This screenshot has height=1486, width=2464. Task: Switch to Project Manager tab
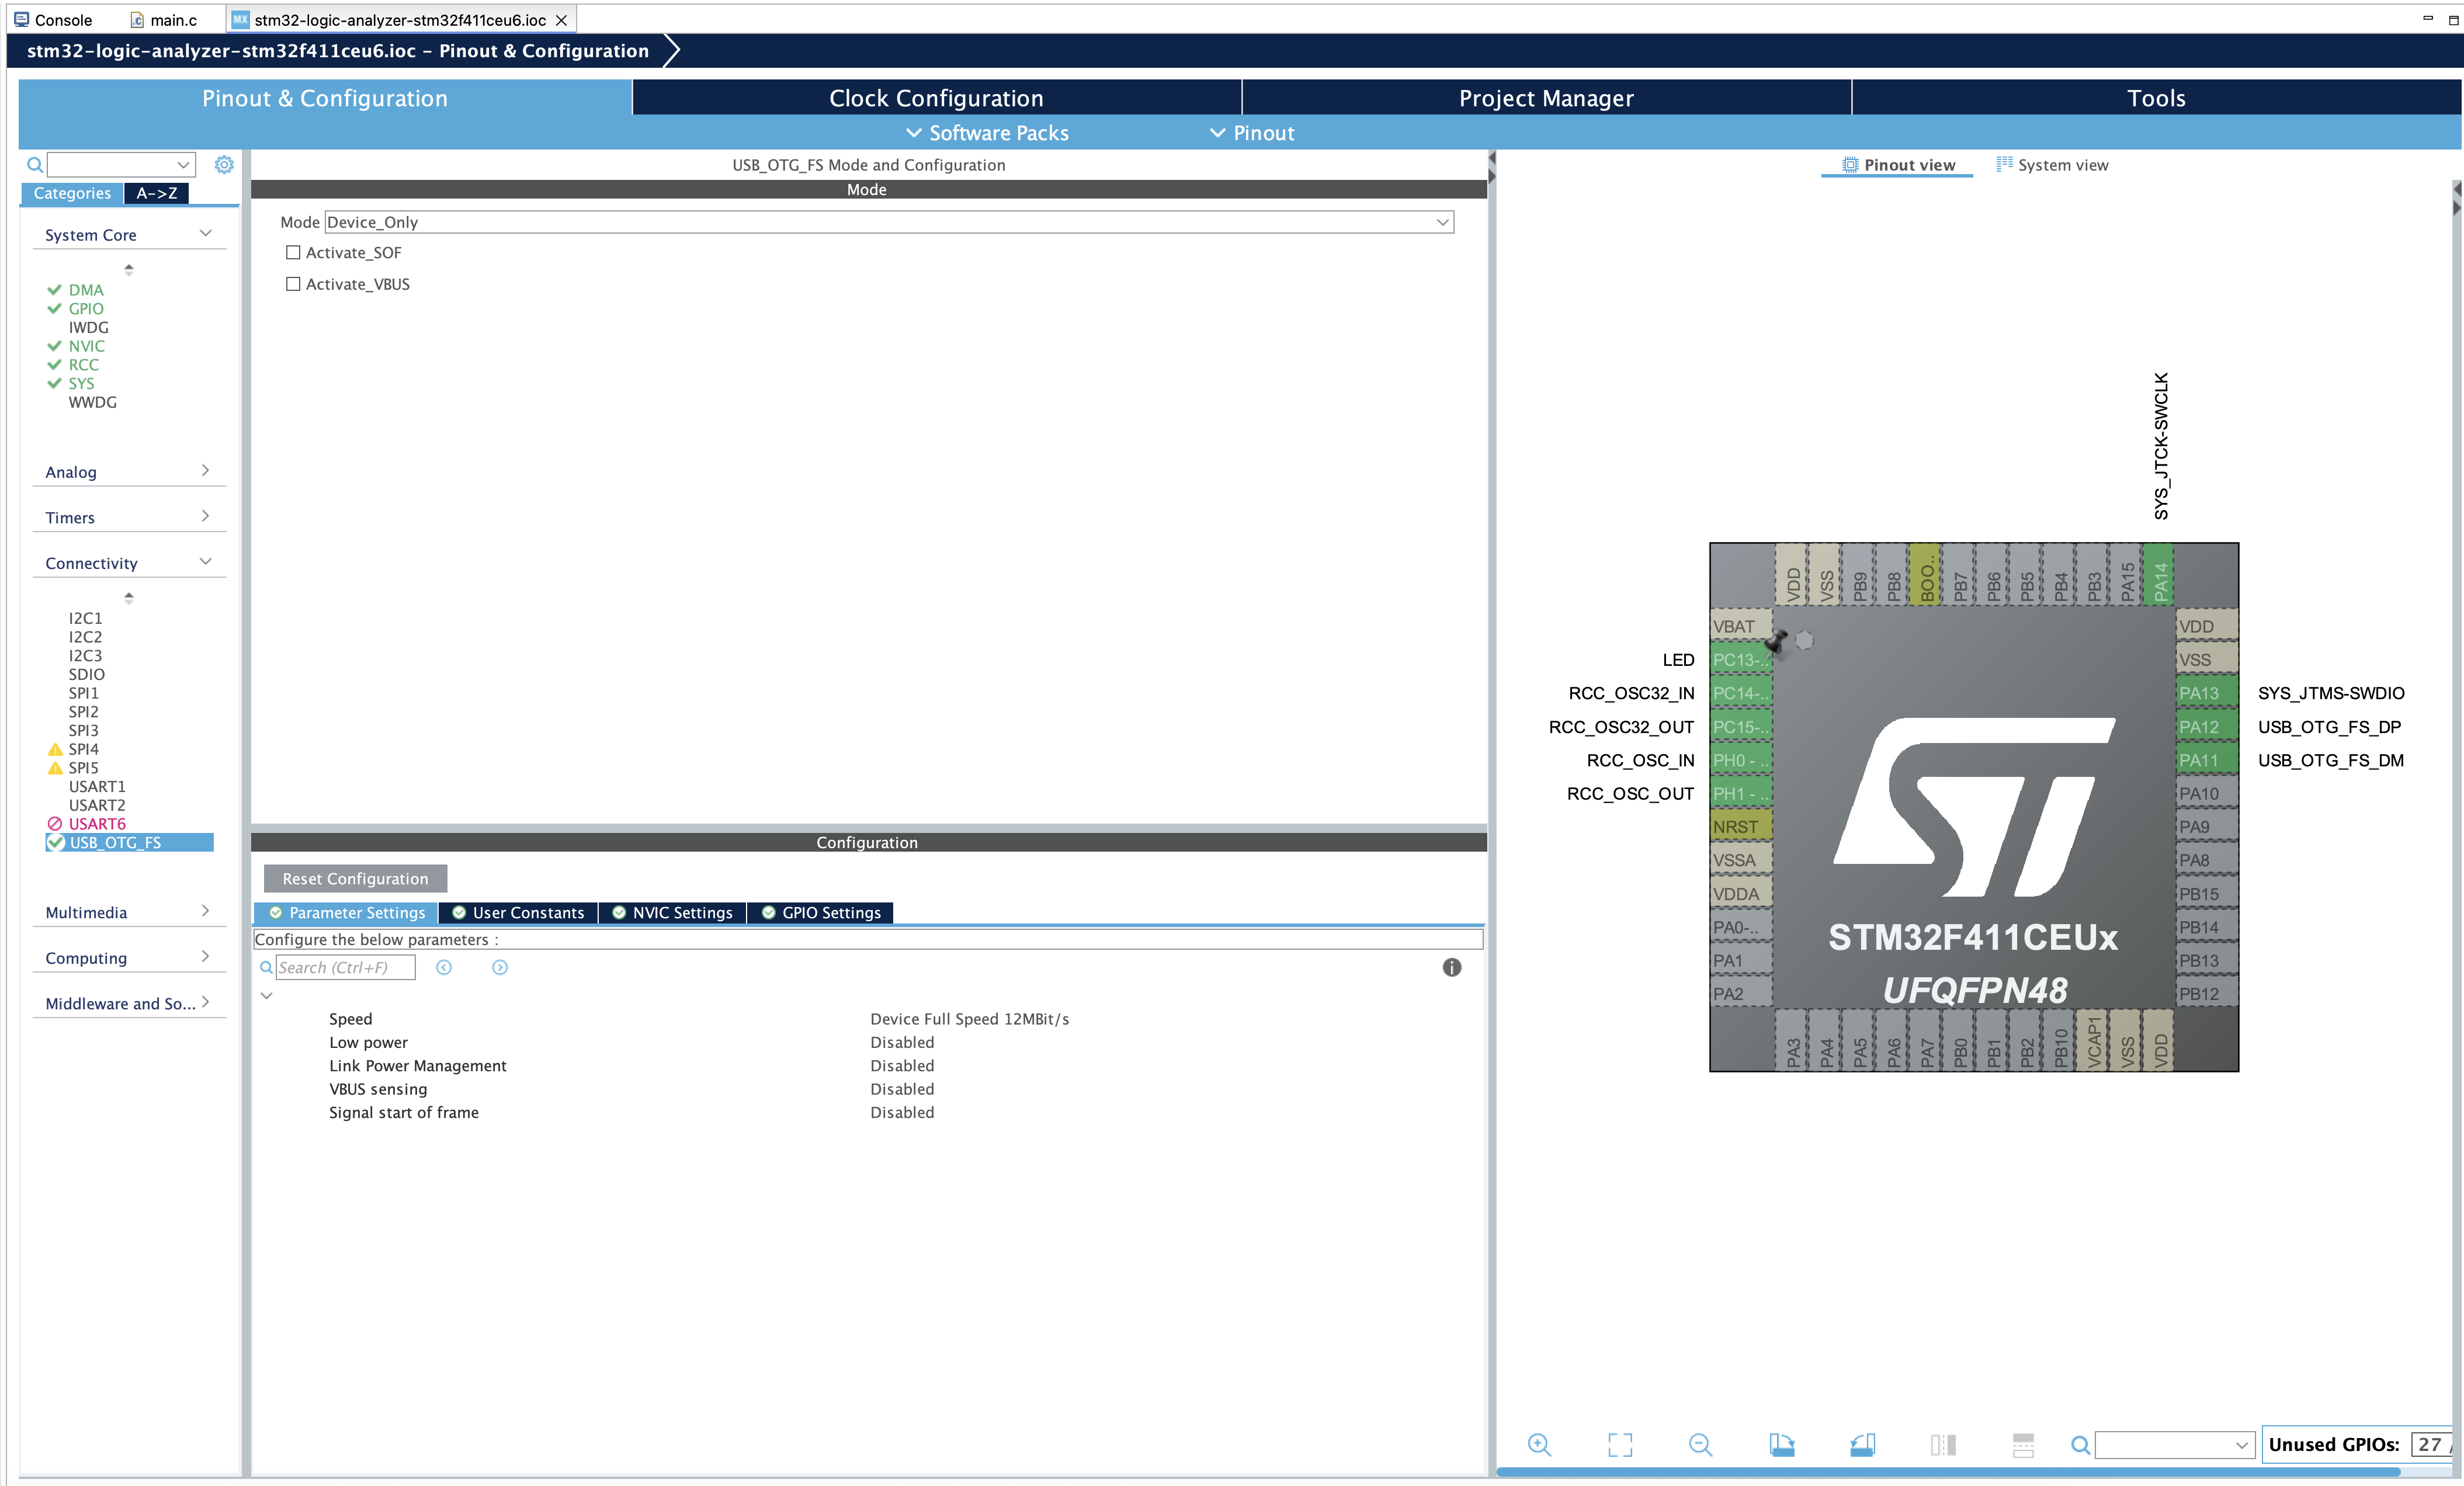[1546, 98]
